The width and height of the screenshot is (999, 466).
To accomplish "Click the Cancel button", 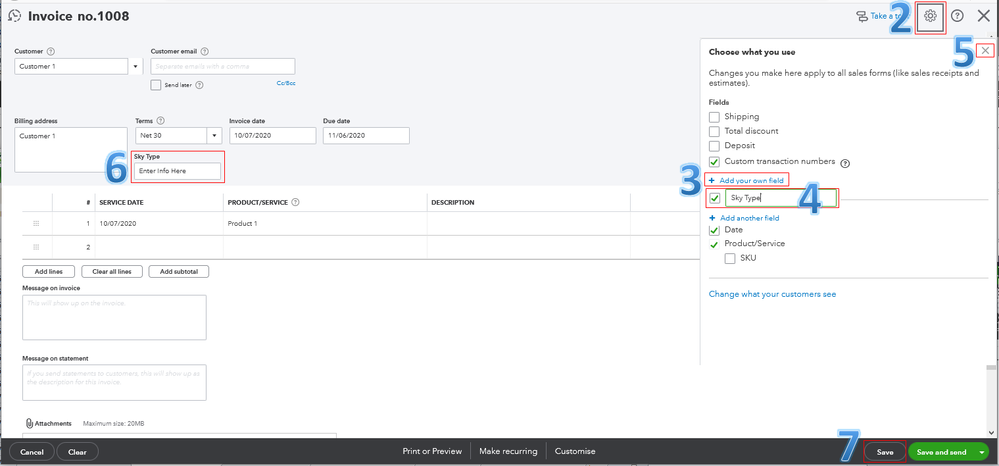I will coord(32,452).
